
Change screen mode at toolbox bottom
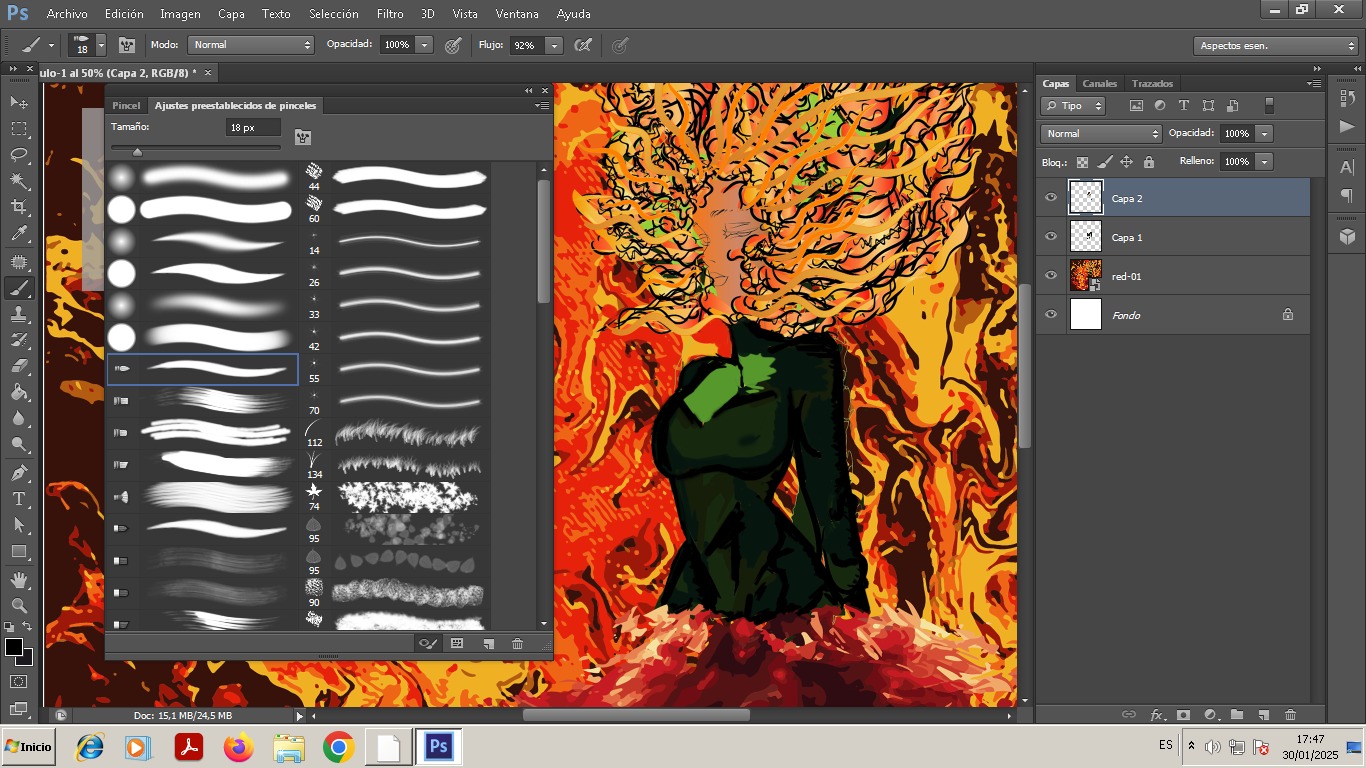point(19,709)
